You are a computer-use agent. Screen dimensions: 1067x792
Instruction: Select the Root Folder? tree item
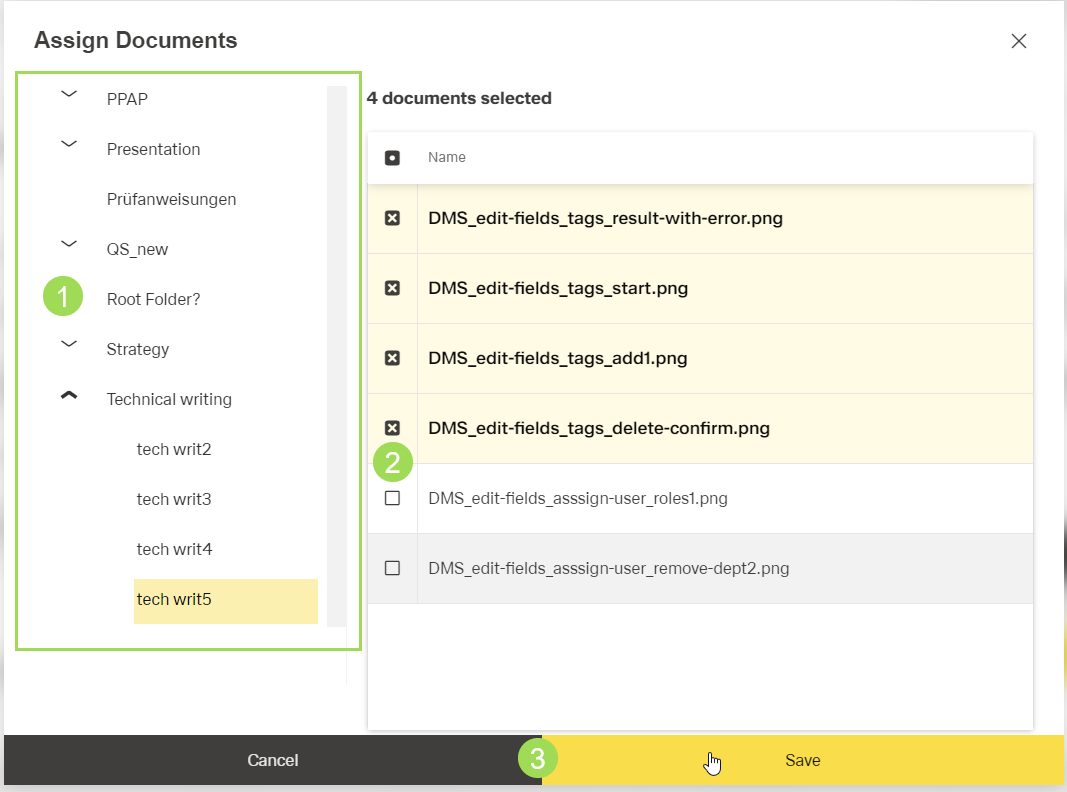pyautogui.click(x=153, y=299)
